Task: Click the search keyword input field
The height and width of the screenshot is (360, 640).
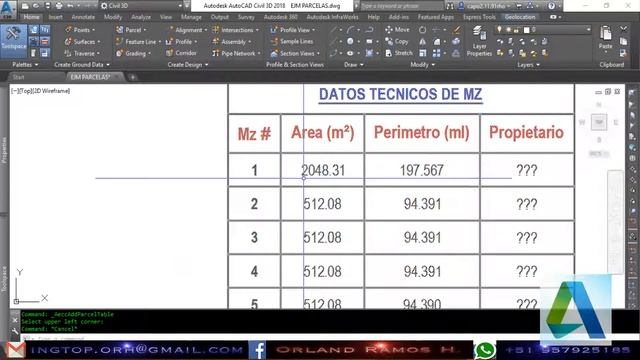Action: tap(401, 6)
